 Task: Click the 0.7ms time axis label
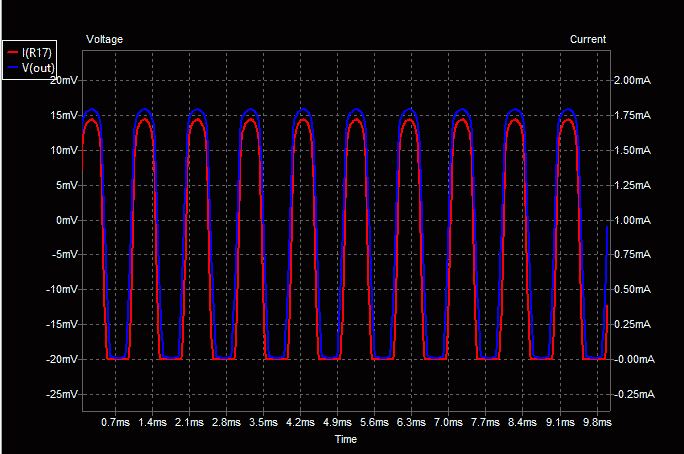pyautogui.click(x=116, y=422)
